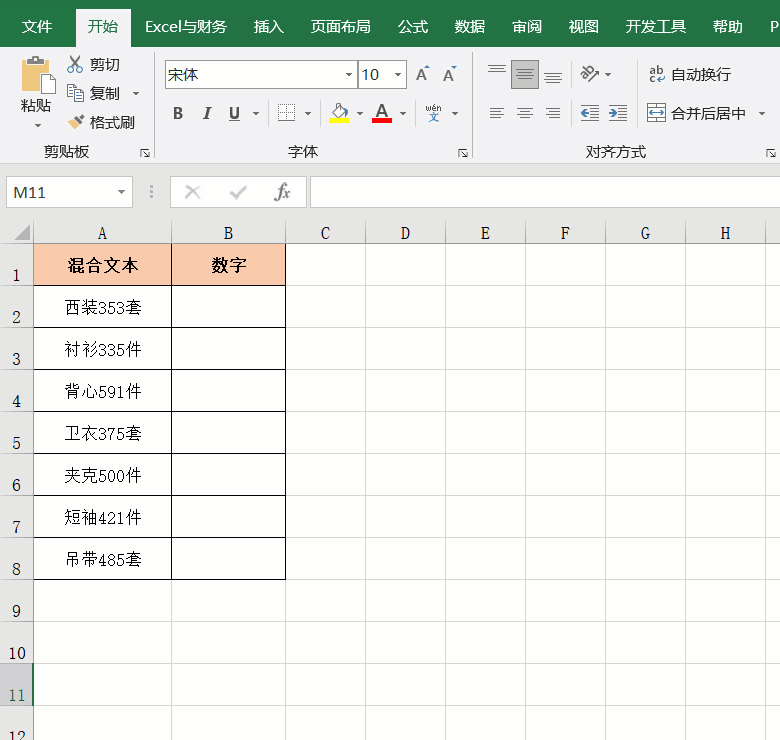Switch to 插入 tab
Image resolution: width=780 pixels, height=740 pixels.
click(x=269, y=26)
